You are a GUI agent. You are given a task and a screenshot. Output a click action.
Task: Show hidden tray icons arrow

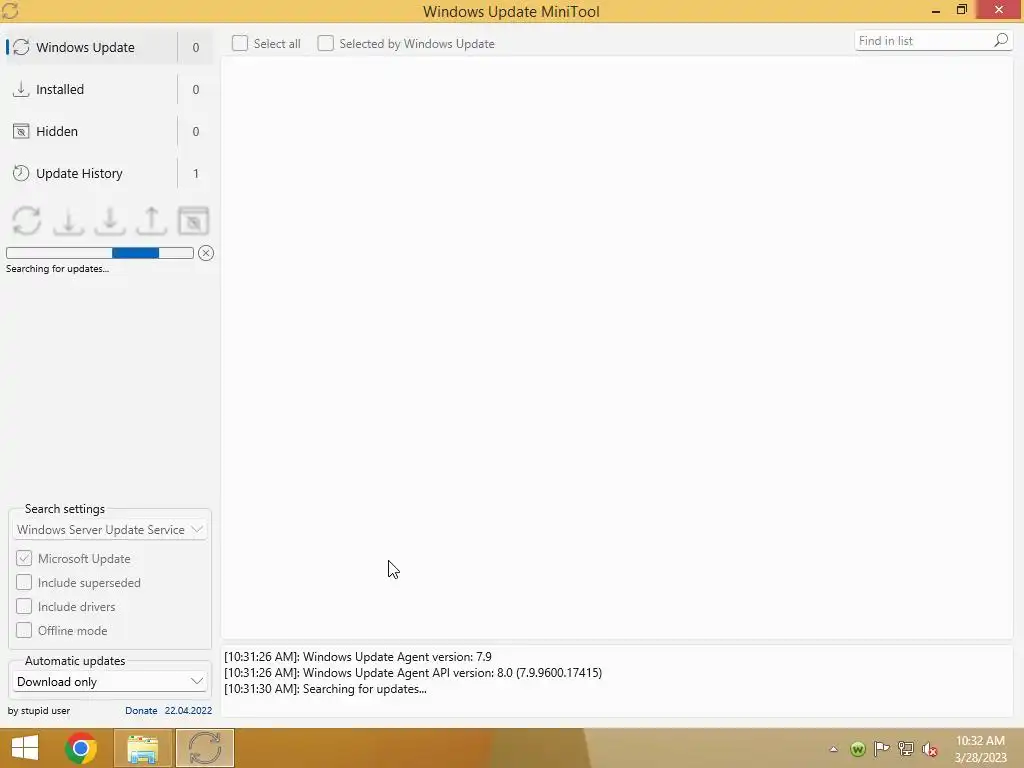click(x=833, y=749)
